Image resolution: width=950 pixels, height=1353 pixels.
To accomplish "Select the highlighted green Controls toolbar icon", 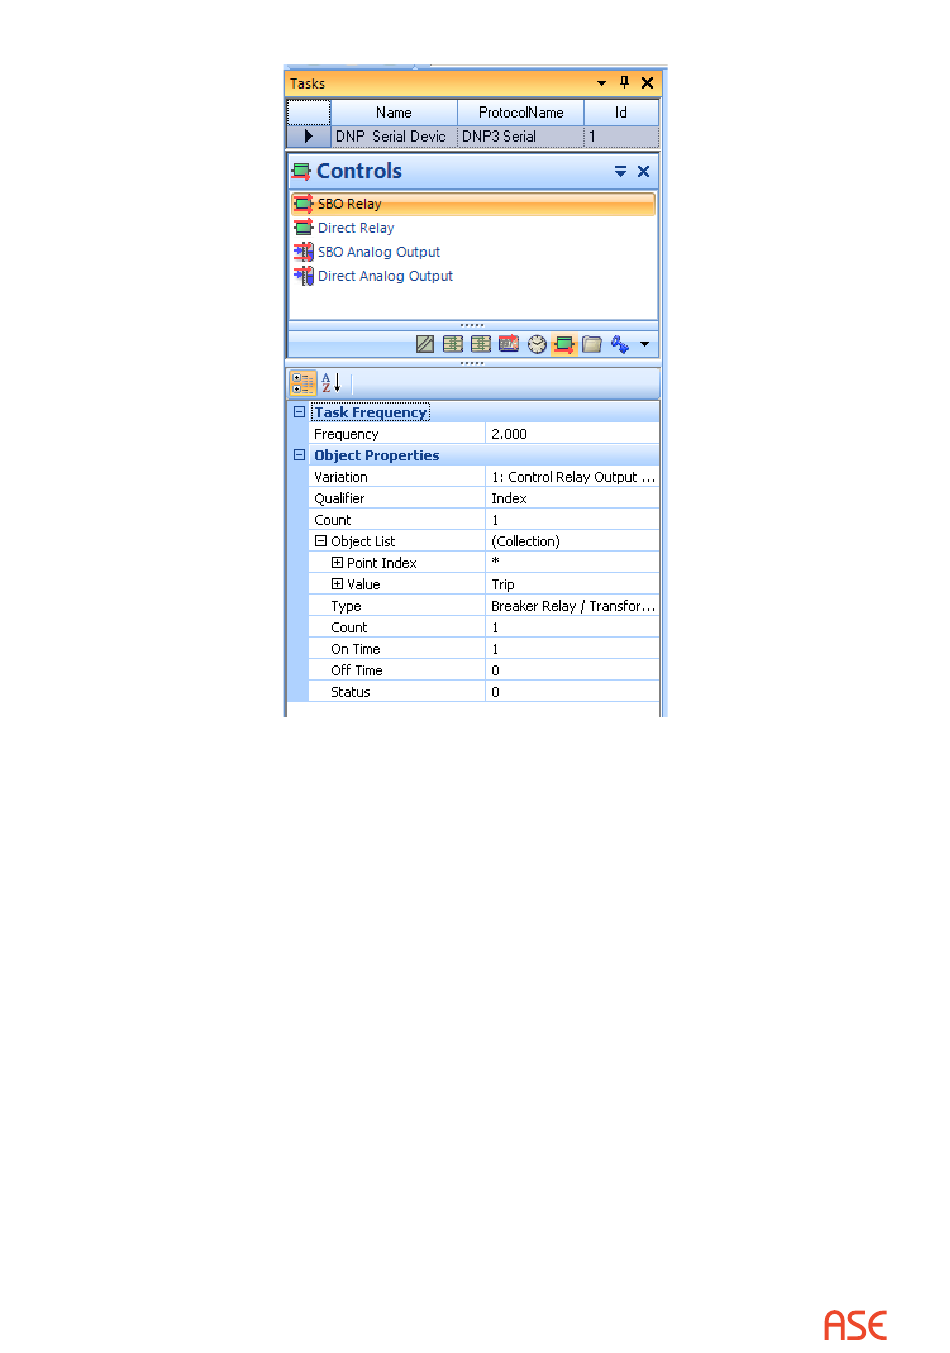I will pos(564,345).
